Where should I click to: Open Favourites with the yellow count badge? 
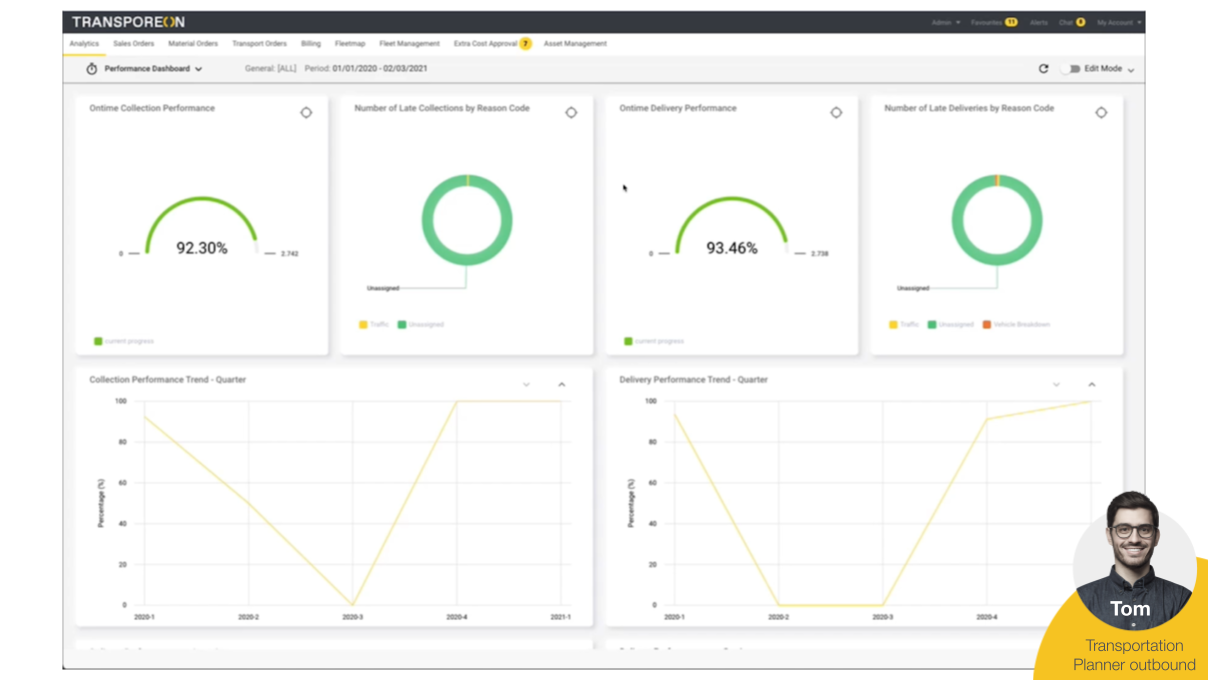(x=993, y=22)
